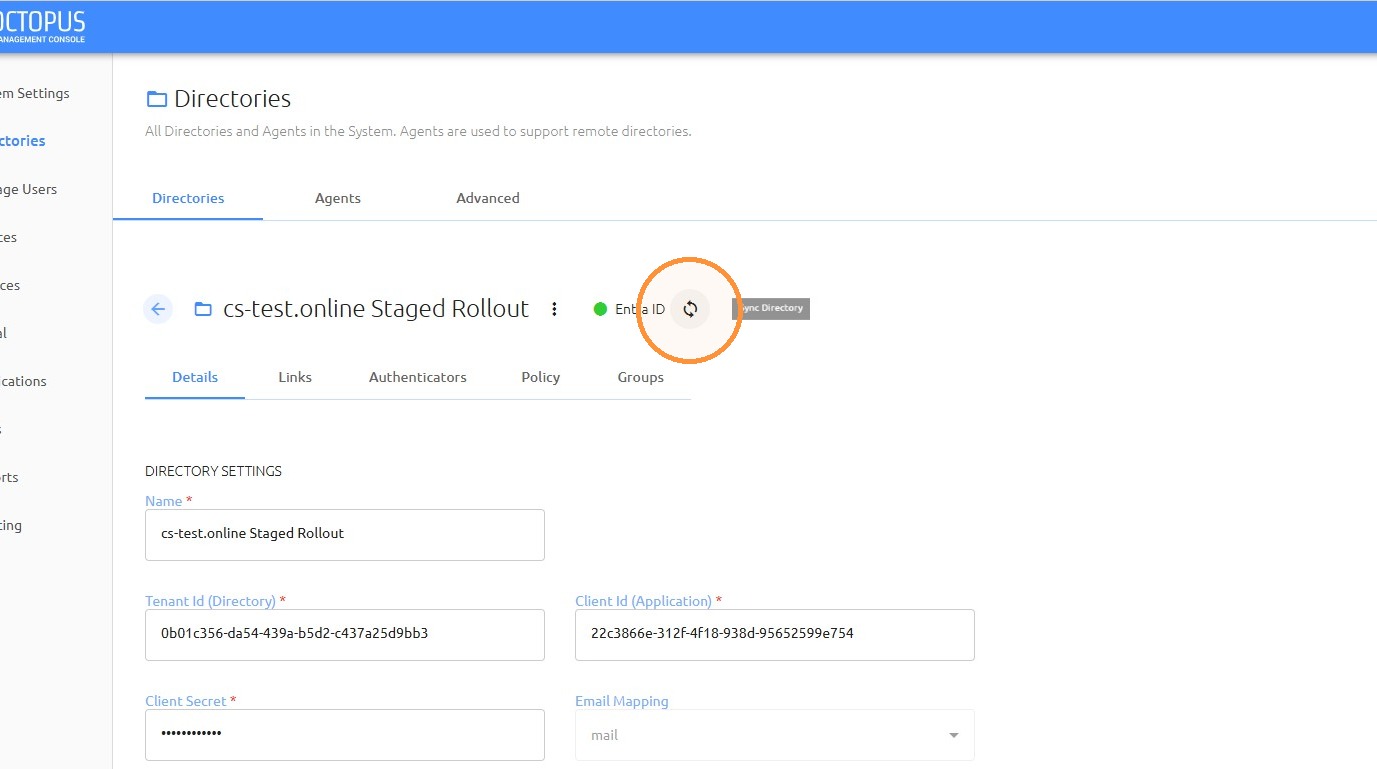Click the Client Secret password field

[345, 735]
